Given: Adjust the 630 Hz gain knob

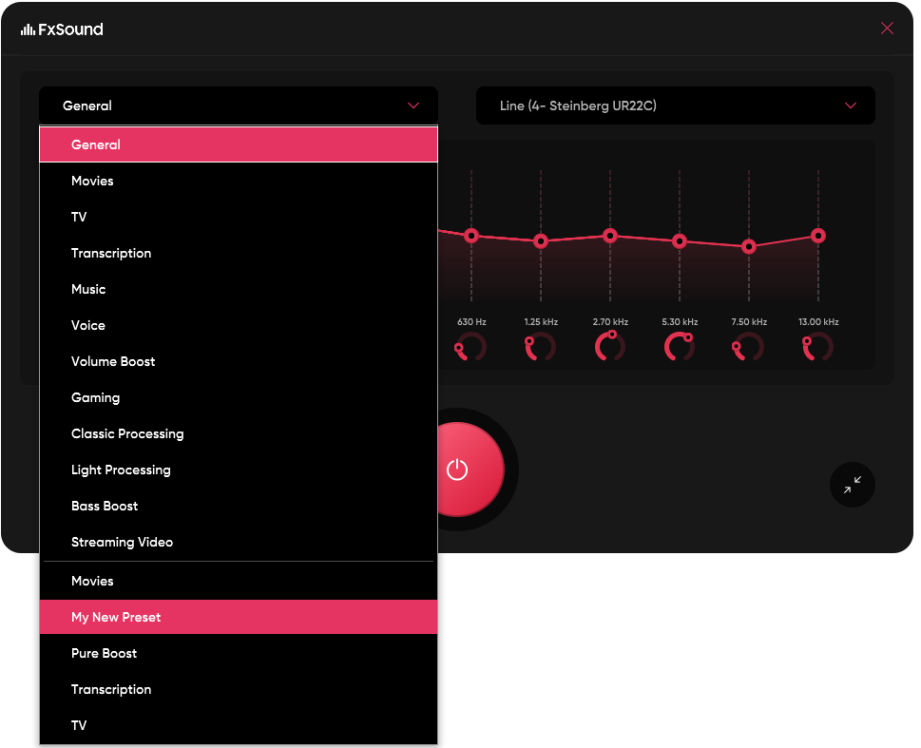Looking at the screenshot, I should pos(470,345).
